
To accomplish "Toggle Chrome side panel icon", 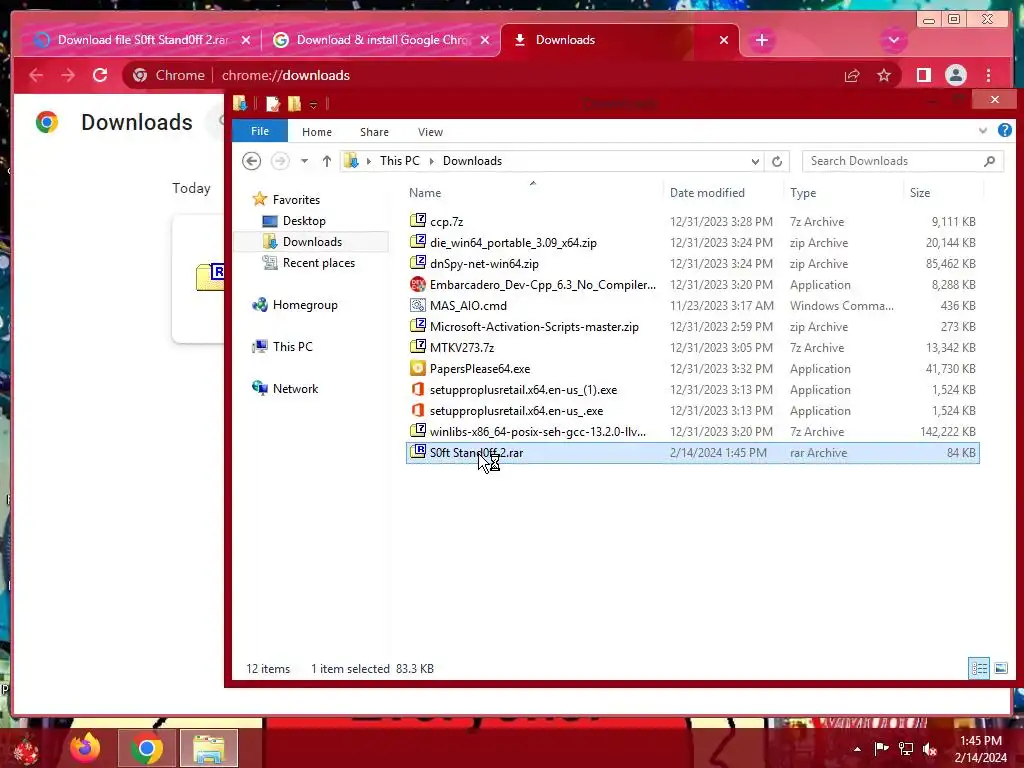I will (923, 76).
